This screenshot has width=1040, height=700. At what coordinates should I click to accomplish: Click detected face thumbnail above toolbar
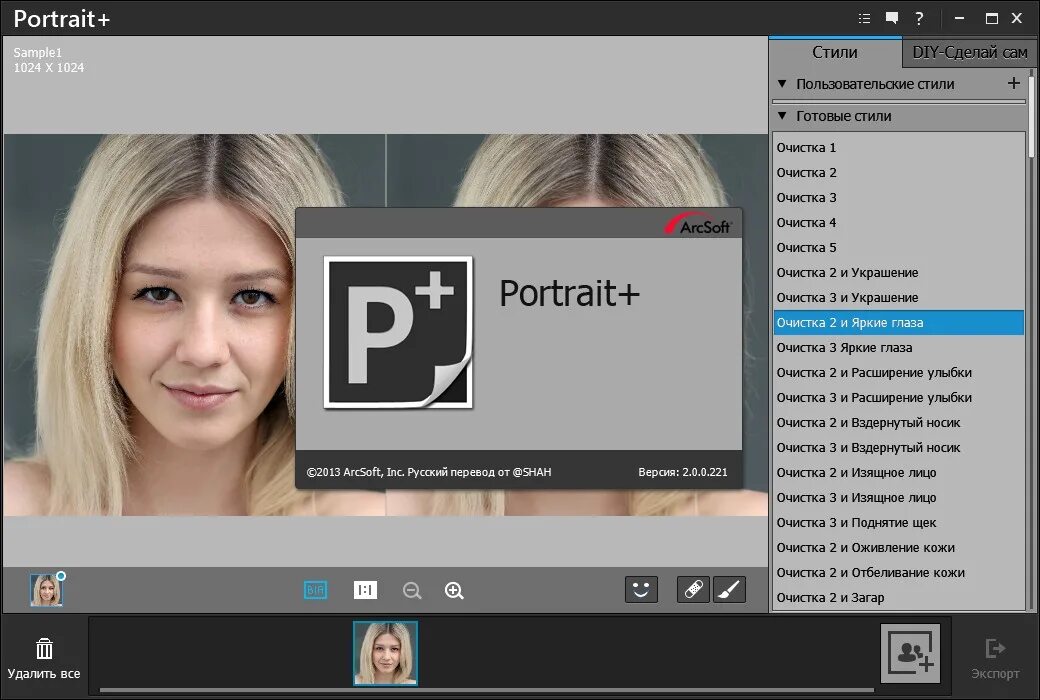pyautogui.click(x=46, y=590)
